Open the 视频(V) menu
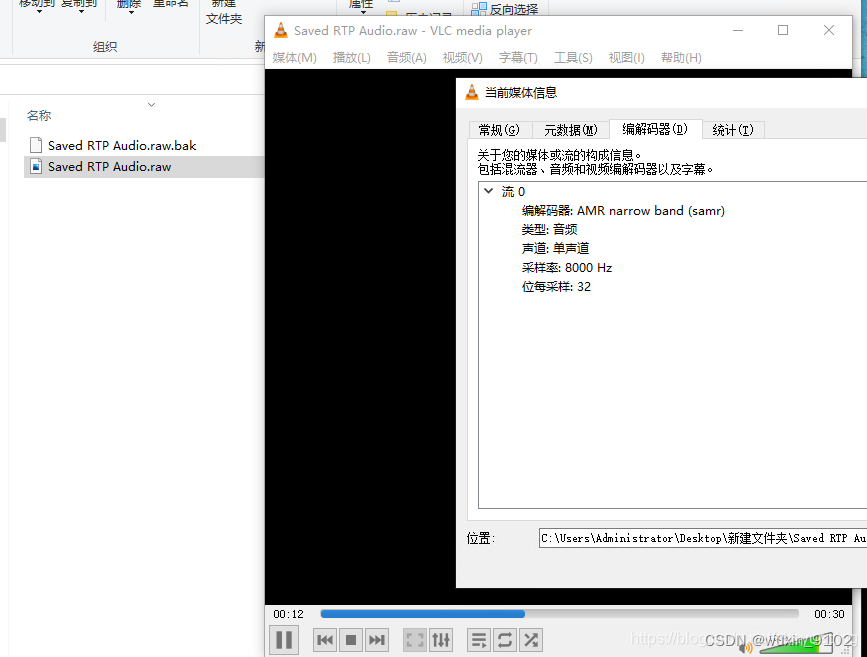867x657 pixels. [462, 58]
